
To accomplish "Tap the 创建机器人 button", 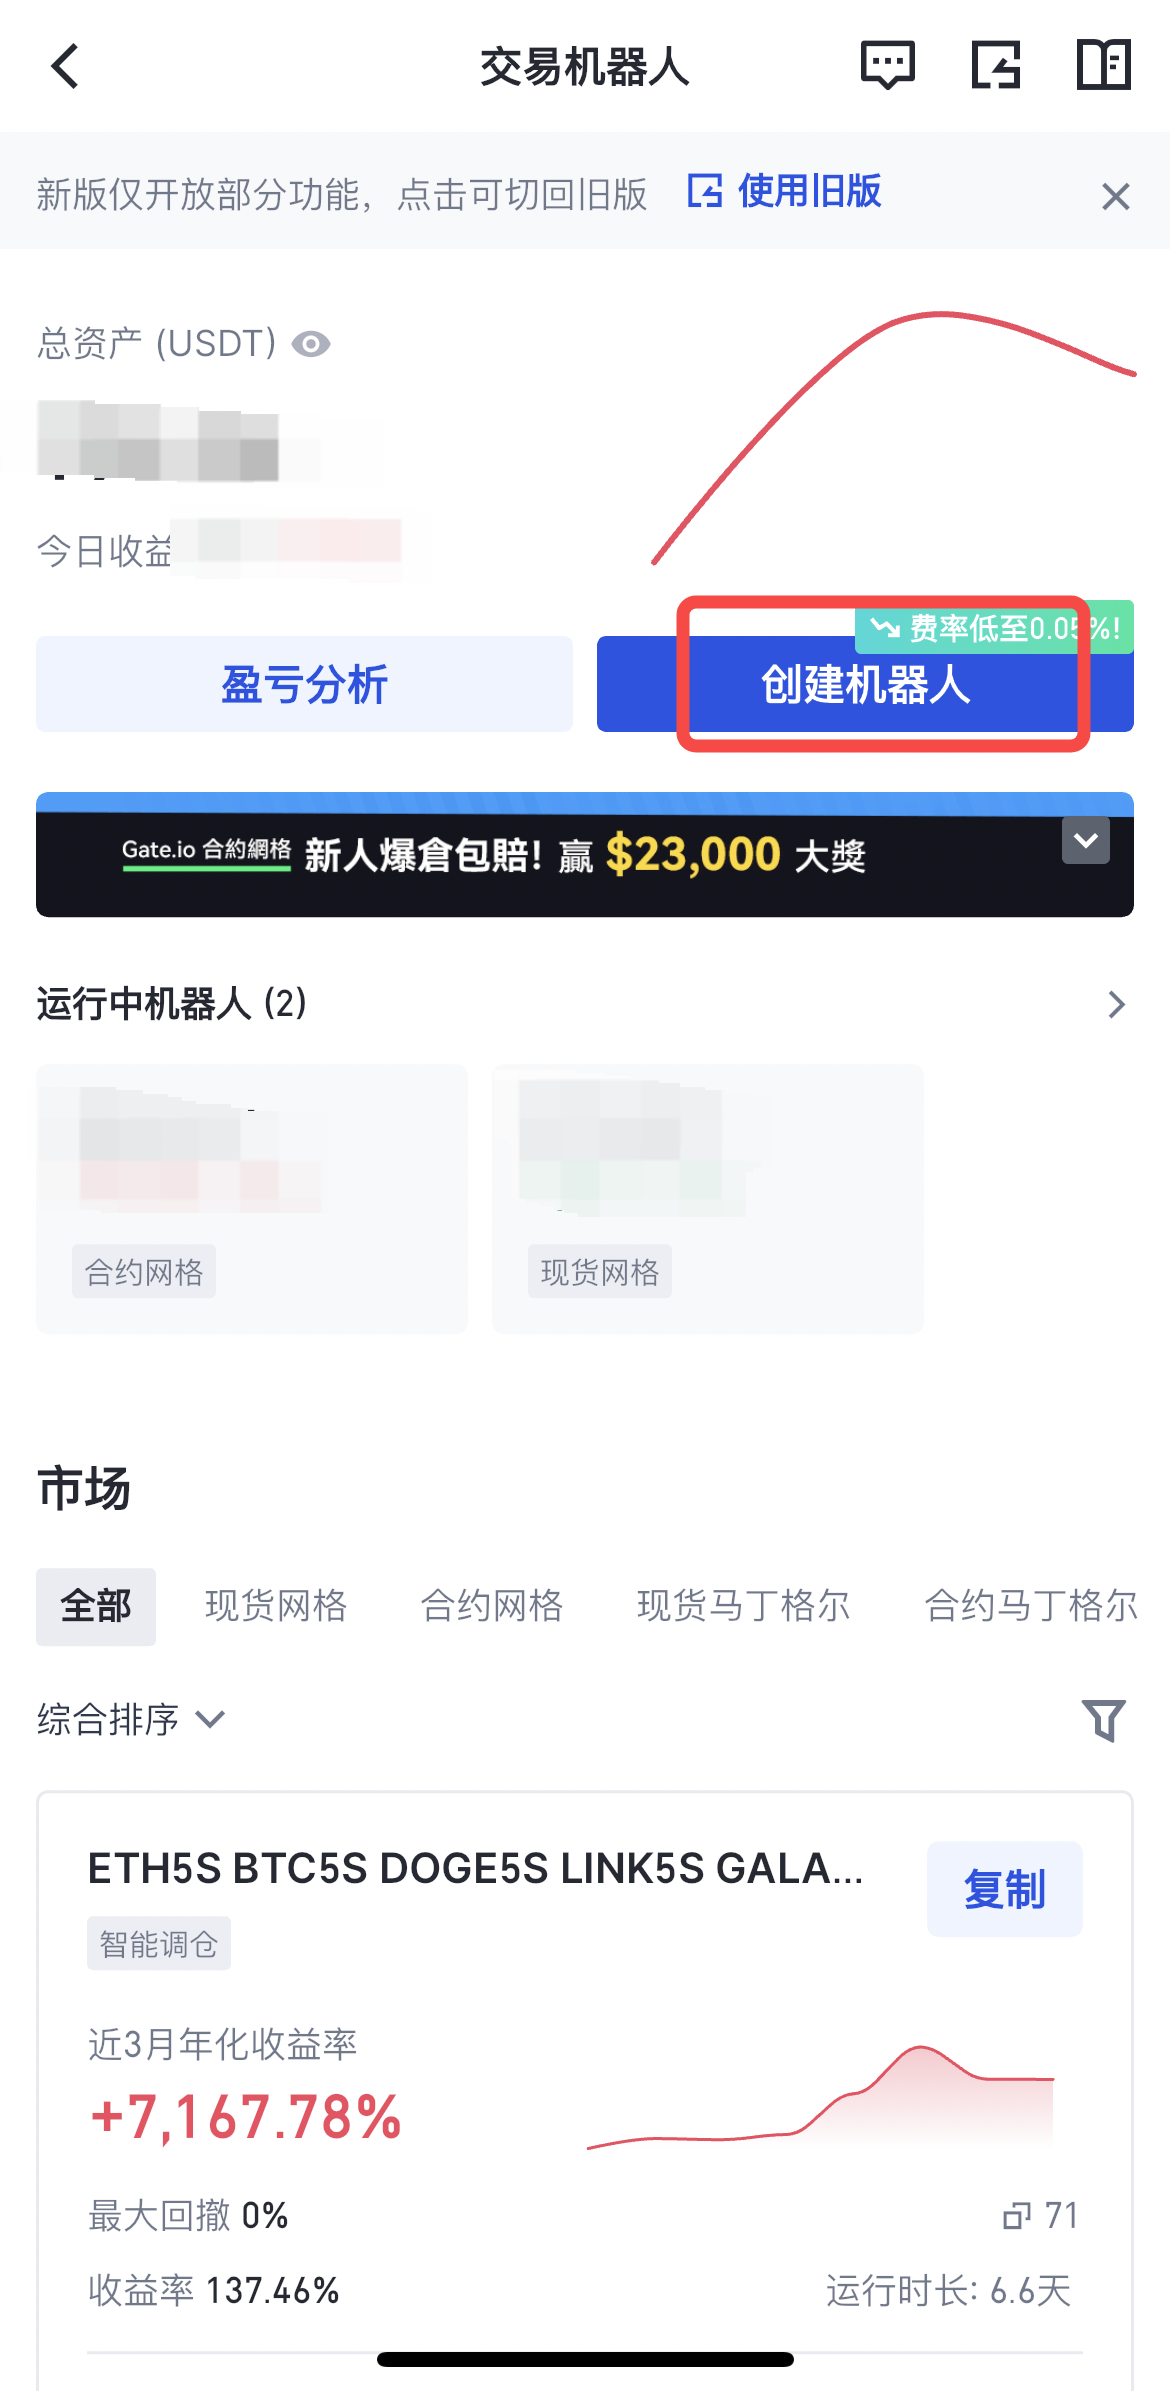I will [865, 684].
